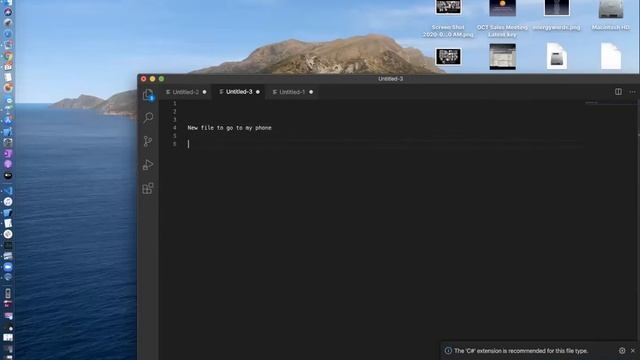Select the blank white document desktop icon
The height and width of the screenshot is (360, 640).
point(611,56)
